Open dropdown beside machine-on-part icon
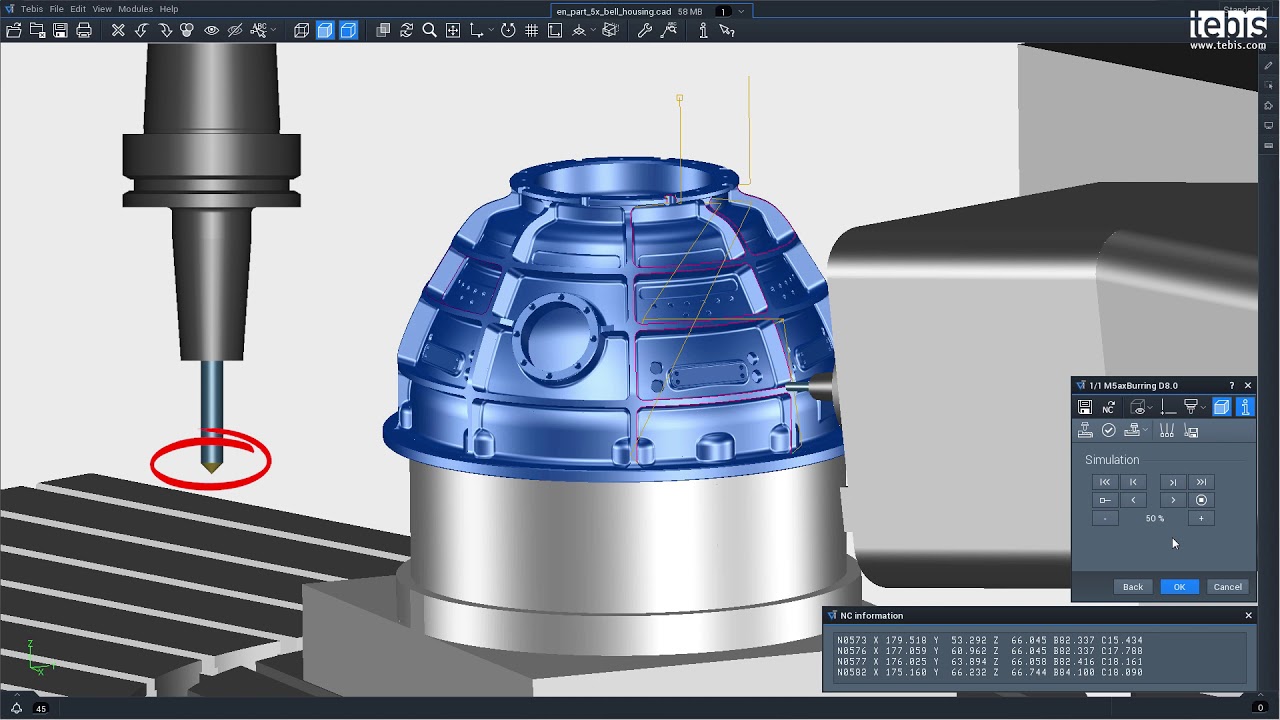 pyautogui.click(x=1145, y=430)
